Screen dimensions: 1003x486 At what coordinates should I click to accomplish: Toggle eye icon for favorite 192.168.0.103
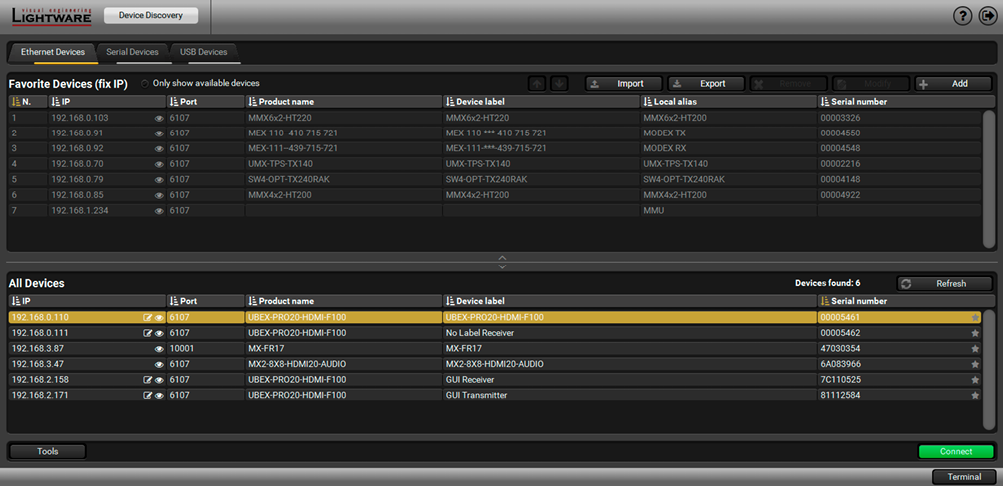(159, 118)
